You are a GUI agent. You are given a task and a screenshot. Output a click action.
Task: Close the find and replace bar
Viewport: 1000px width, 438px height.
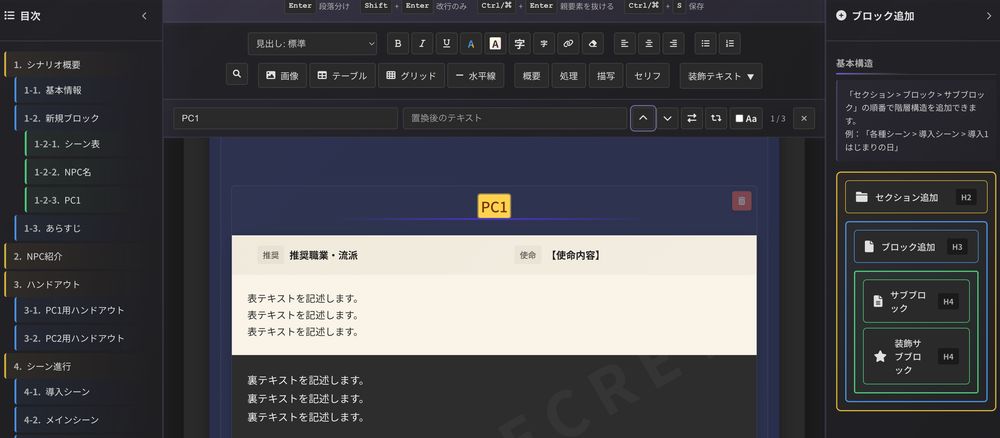[x=804, y=118]
